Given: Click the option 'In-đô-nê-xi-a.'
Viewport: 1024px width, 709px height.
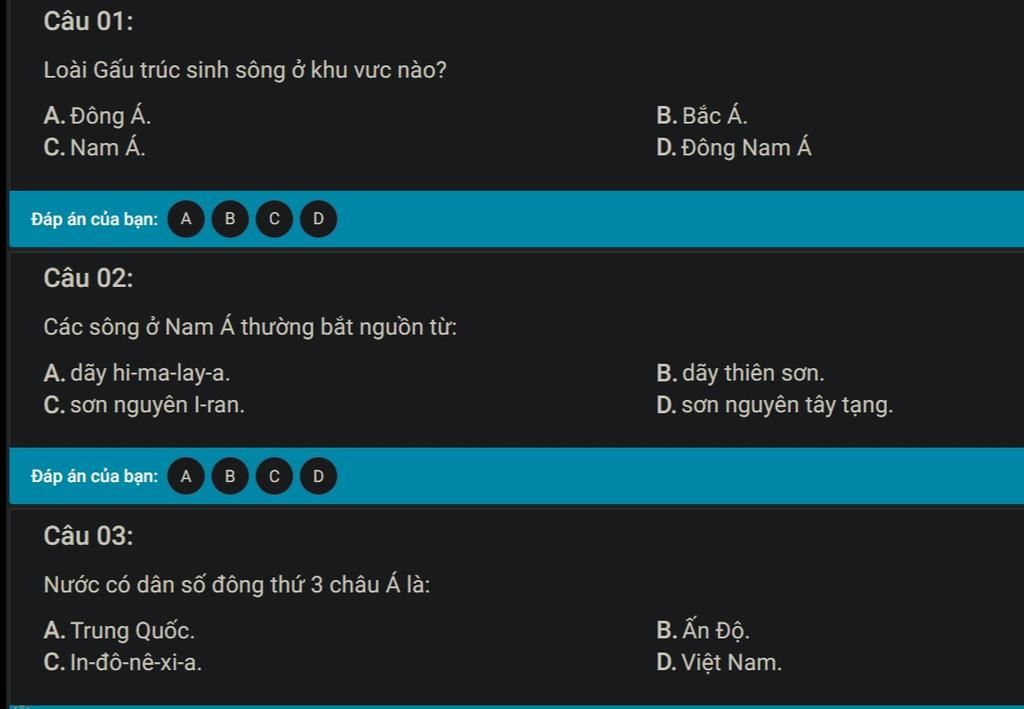Looking at the screenshot, I should (136, 663).
